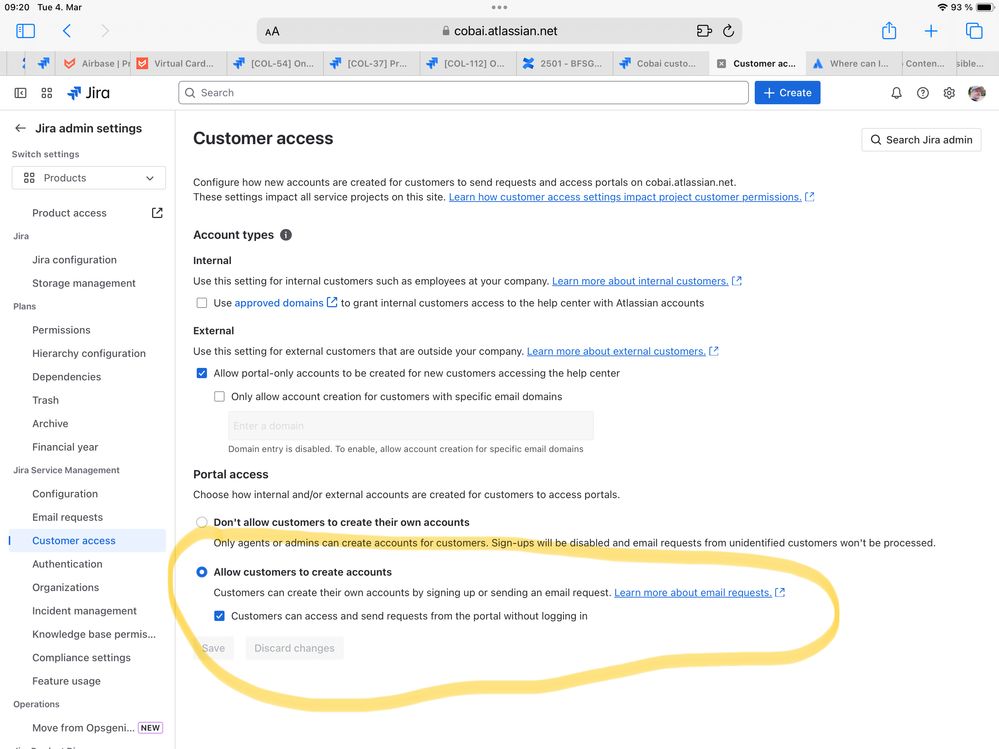Click the Enter a domain field

[411, 426]
